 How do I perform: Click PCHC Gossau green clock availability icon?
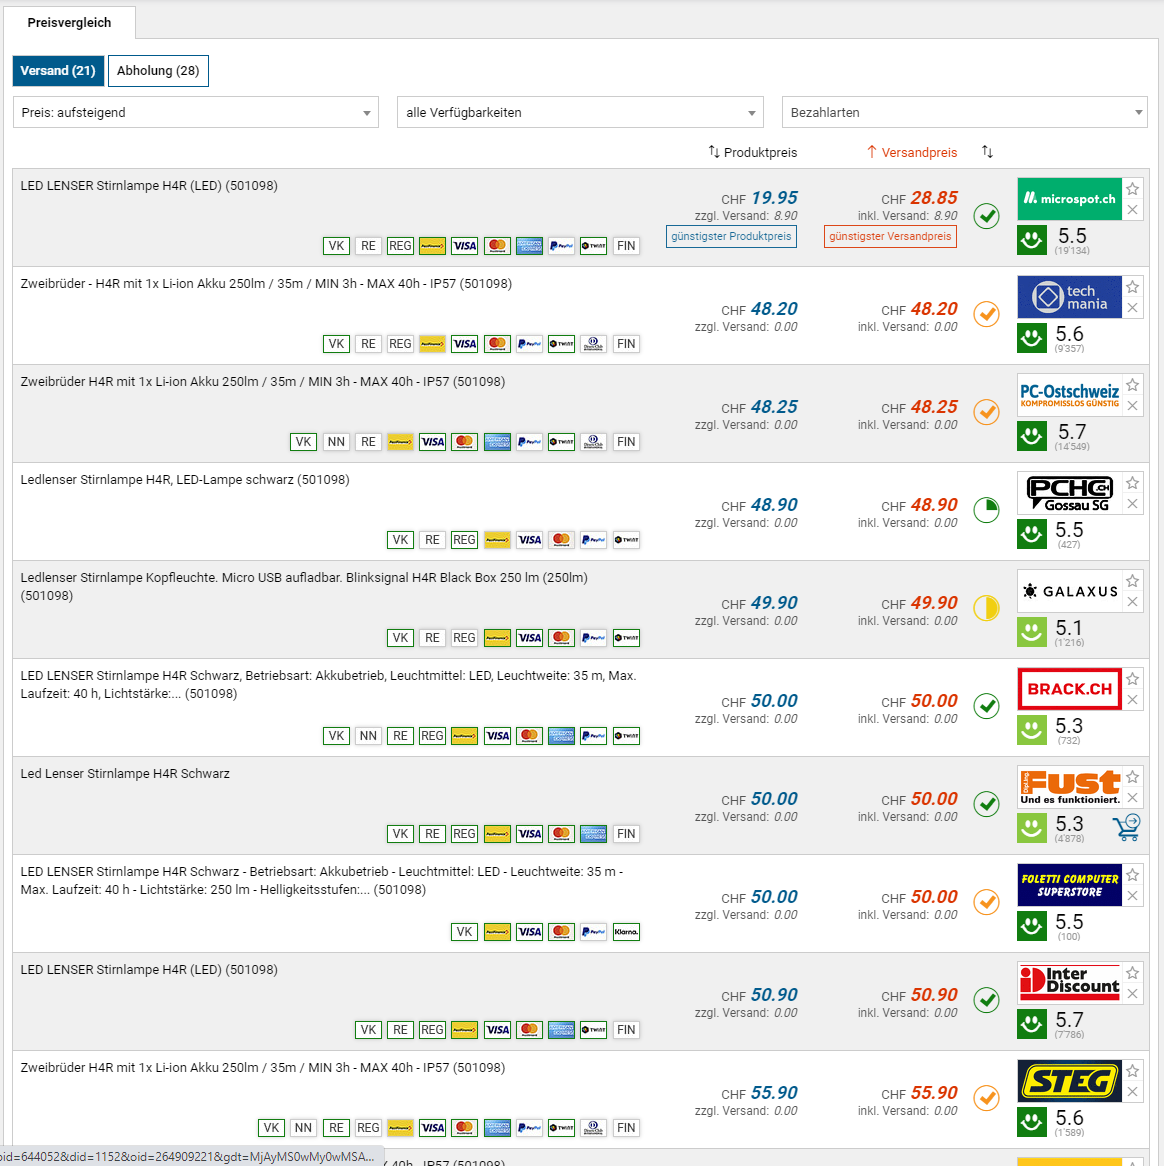[986, 510]
